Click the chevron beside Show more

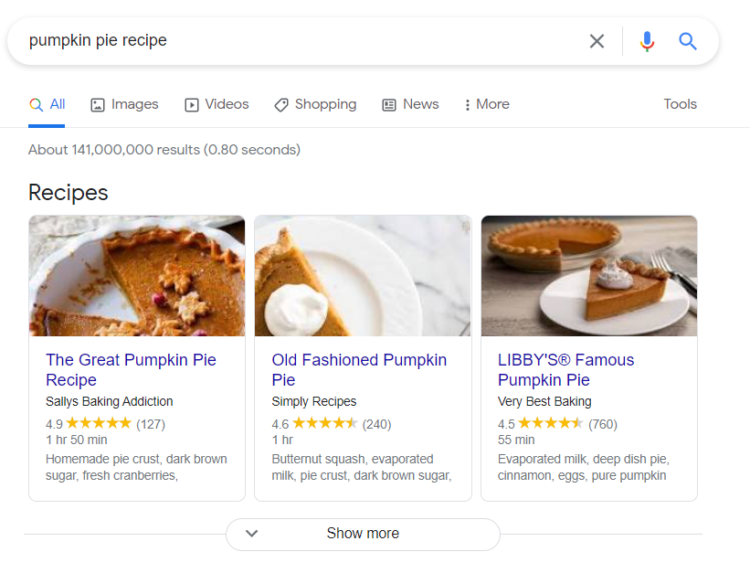click(x=252, y=534)
